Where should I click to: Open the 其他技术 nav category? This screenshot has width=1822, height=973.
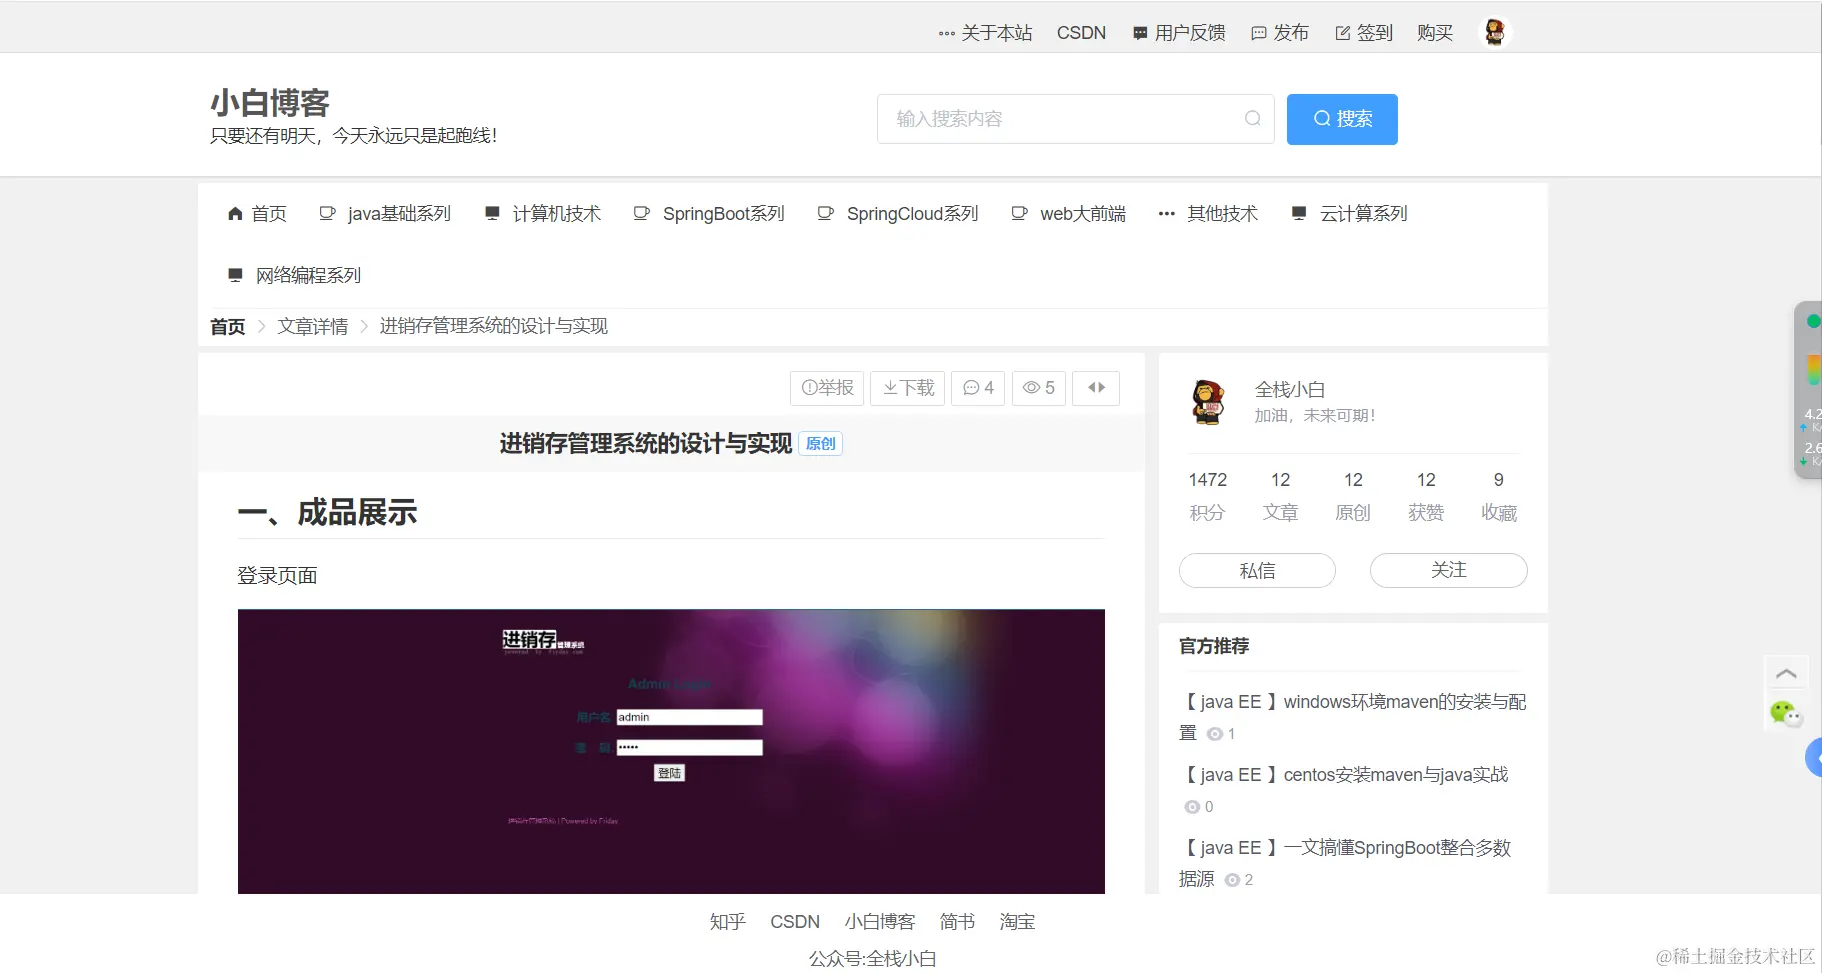pyautogui.click(x=1208, y=214)
